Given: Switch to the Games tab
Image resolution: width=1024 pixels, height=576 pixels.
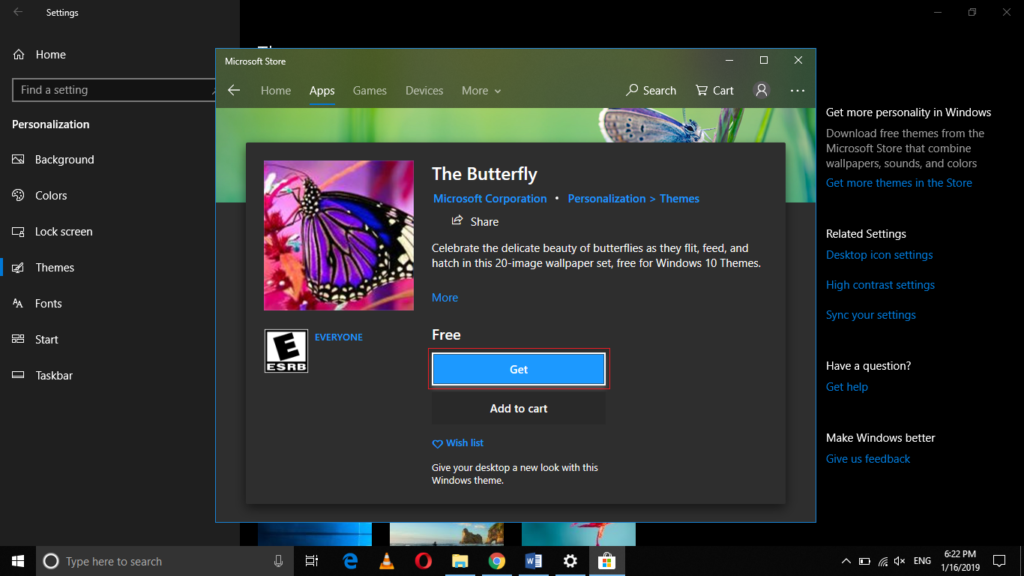Looking at the screenshot, I should (369, 90).
